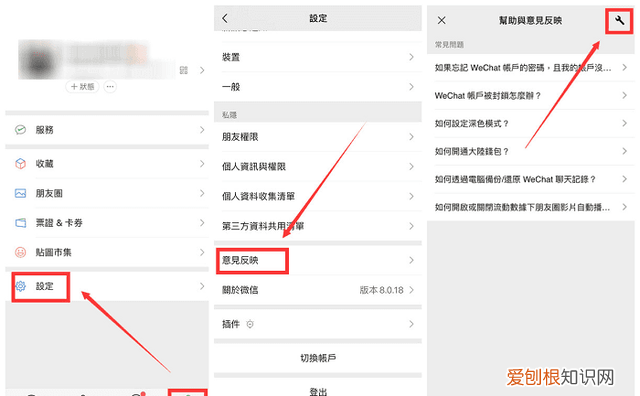The height and width of the screenshot is (396, 640).
Task: Click the 版本 8.0.18 version text
Action: [x=381, y=290]
